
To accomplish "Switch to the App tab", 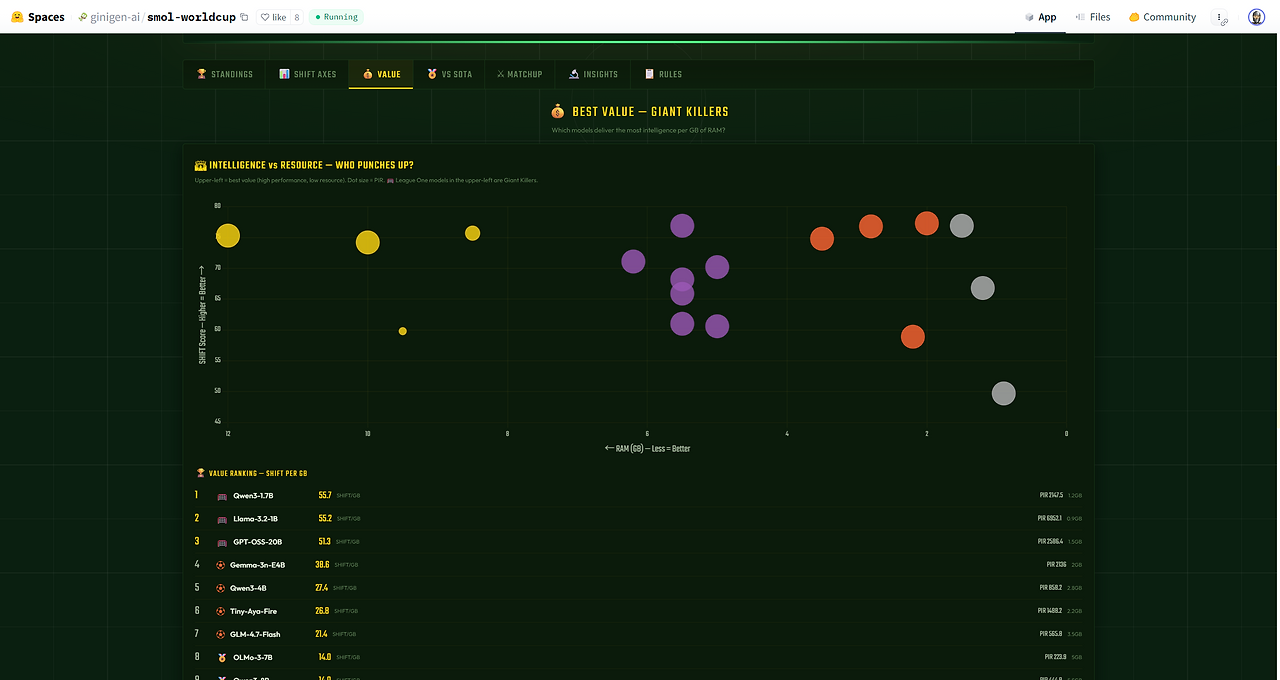I will [1040, 17].
